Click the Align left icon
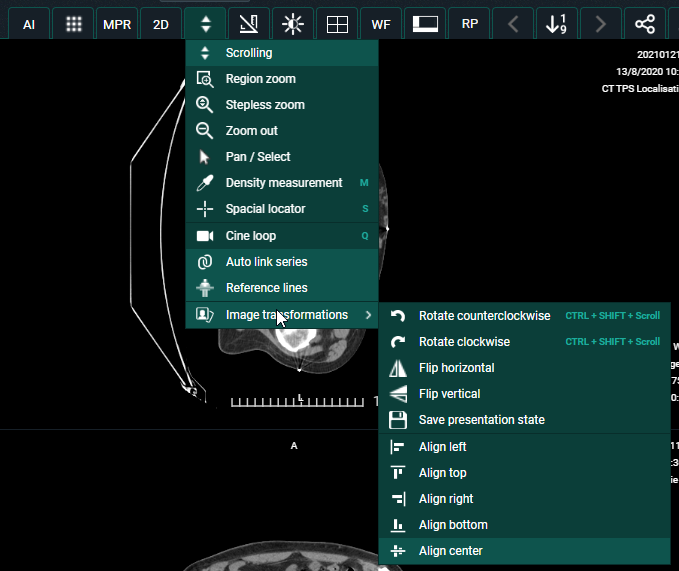679x571 pixels. (x=397, y=447)
